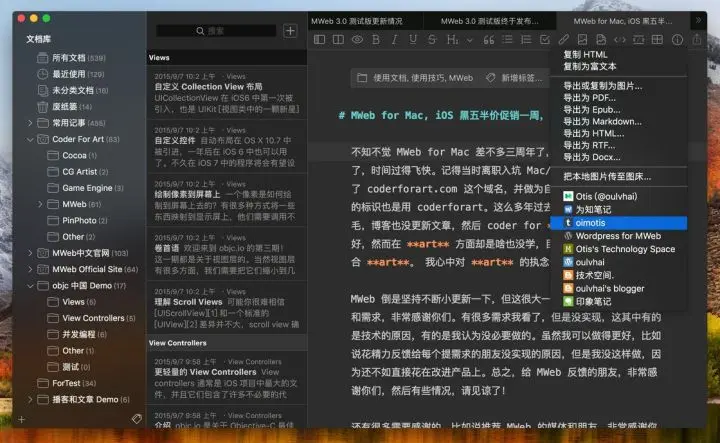Publish to 为知笔记

(x=619, y=210)
